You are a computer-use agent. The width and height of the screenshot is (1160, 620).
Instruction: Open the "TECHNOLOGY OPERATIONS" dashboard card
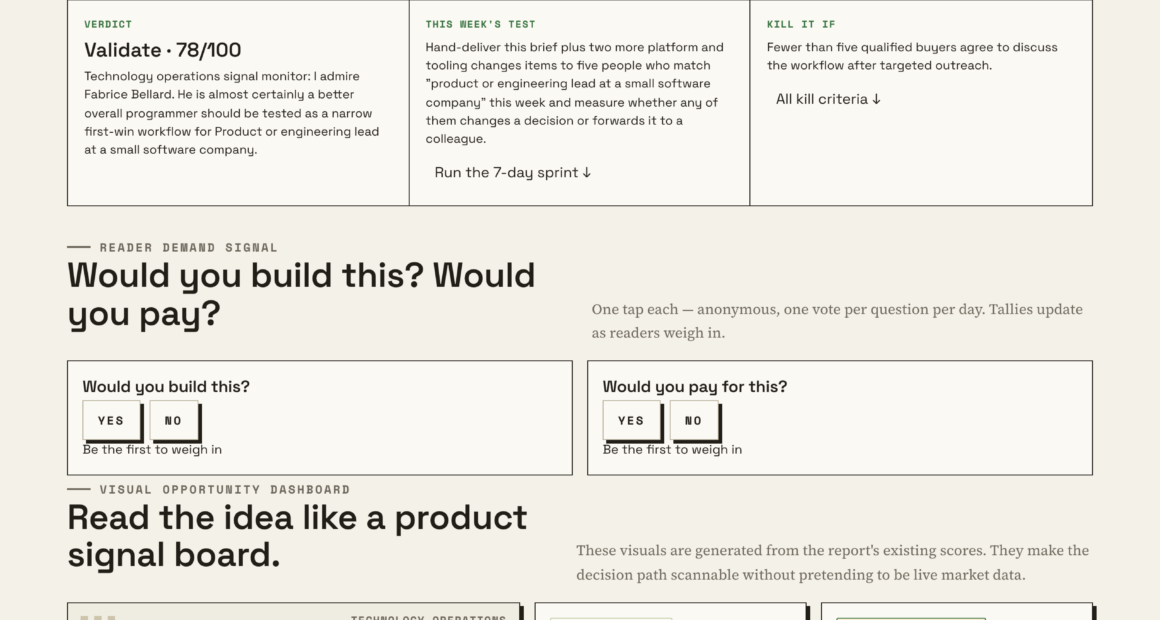click(294, 612)
